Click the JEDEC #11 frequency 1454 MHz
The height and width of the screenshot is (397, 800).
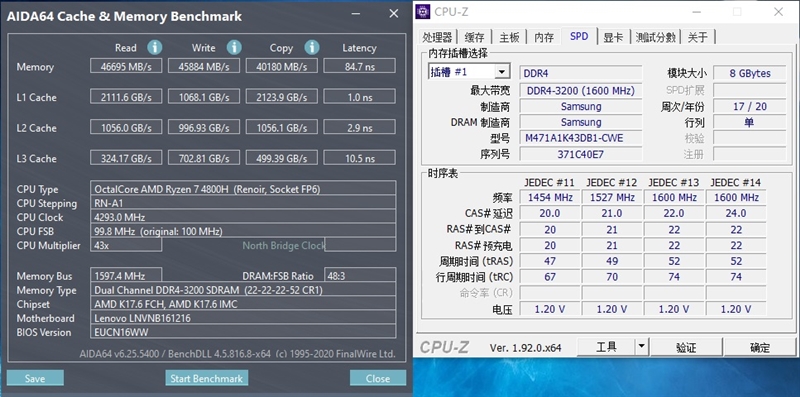pyautogui.click(x=550, y=197)
